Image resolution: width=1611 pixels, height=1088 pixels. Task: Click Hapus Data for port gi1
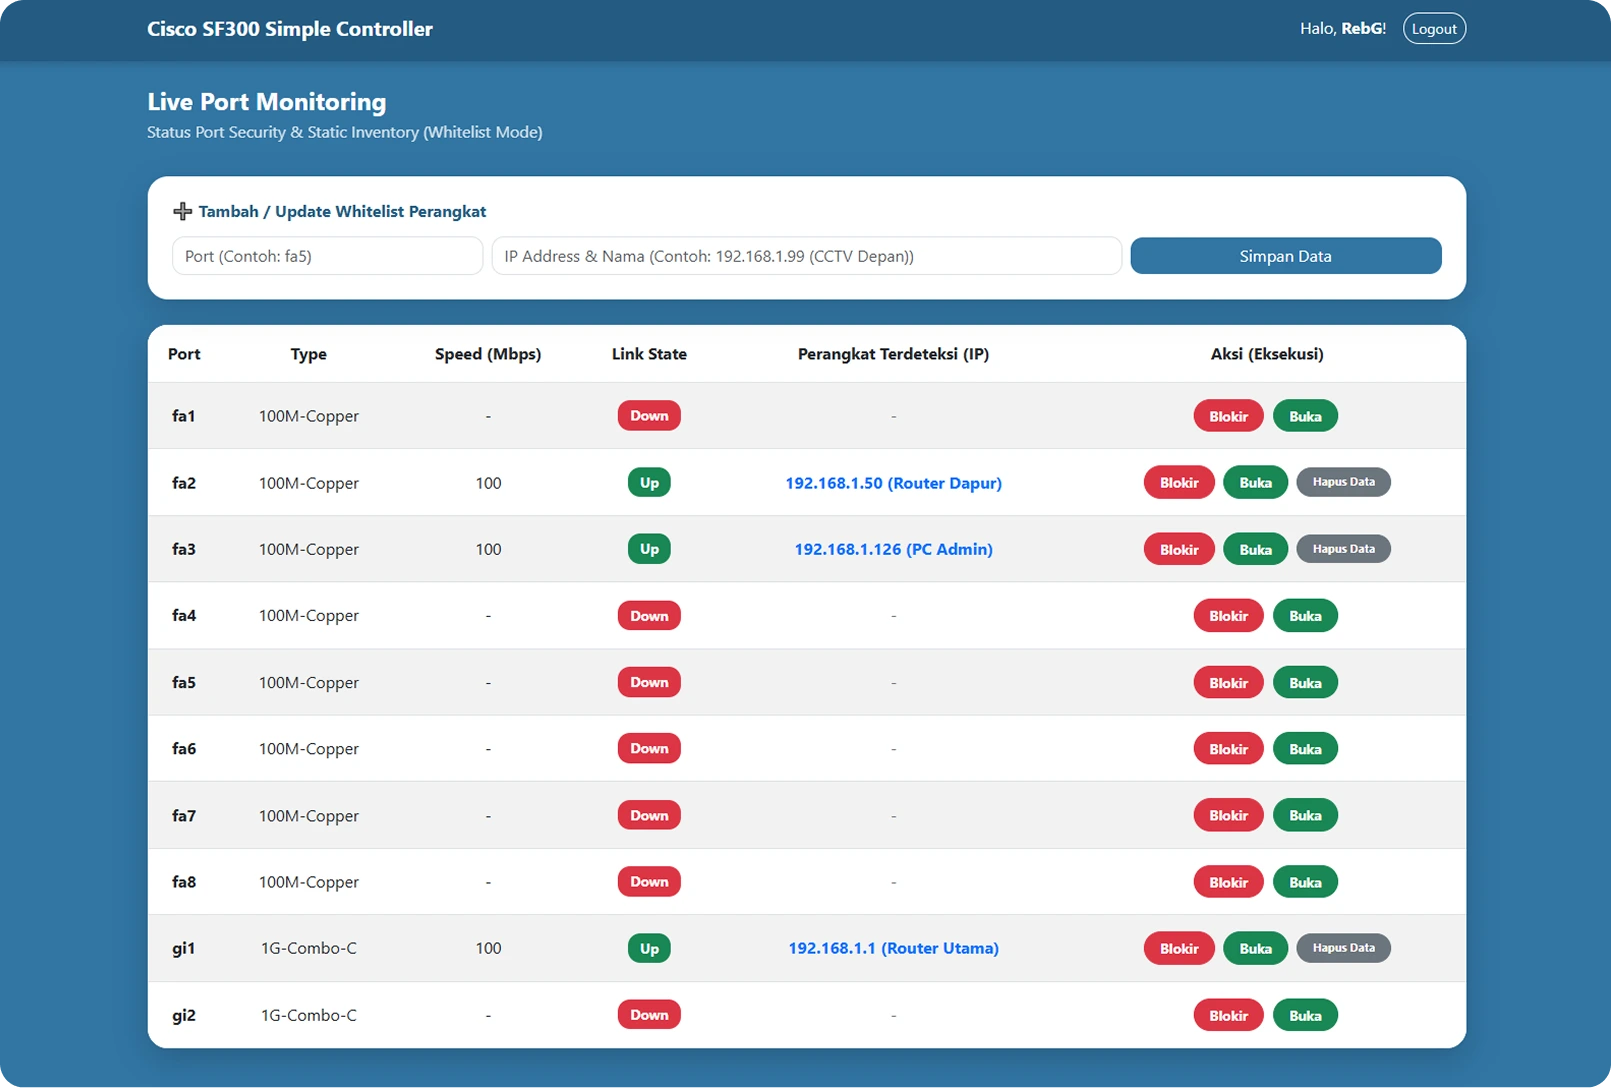1343,948
